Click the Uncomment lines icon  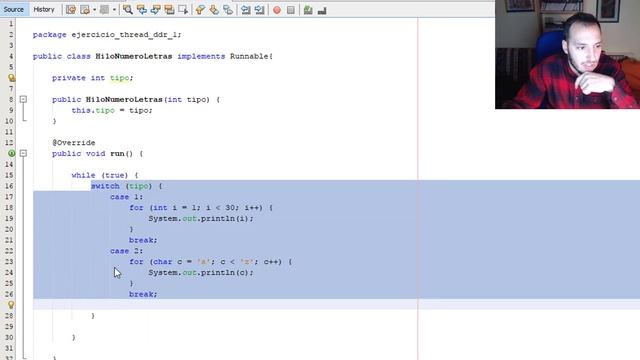coord(322,10)
